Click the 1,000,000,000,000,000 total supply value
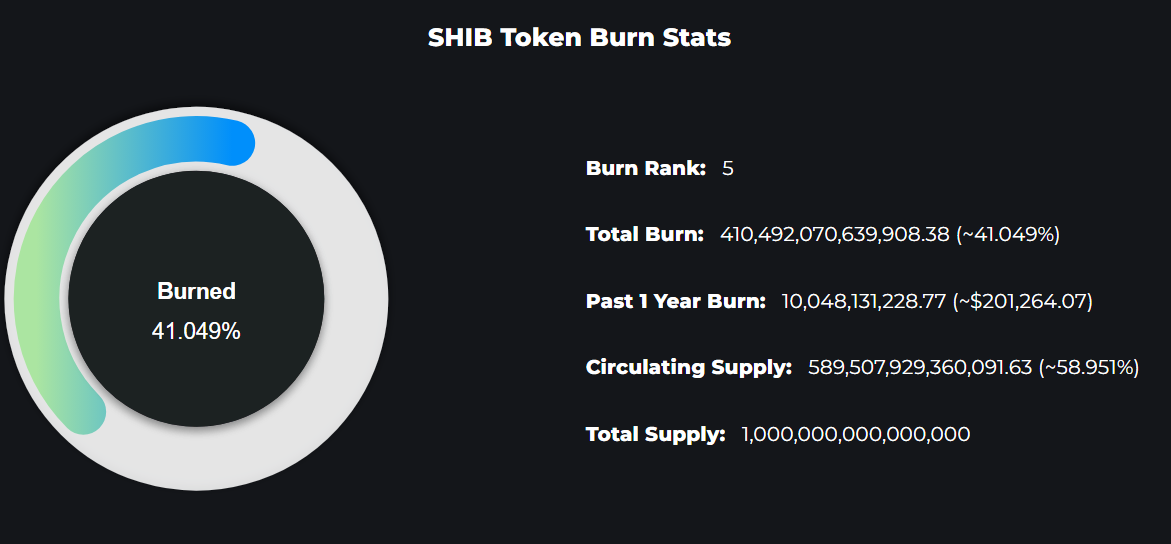The width and height of the screenshot is (1171, 544). [x=856, y=434]
